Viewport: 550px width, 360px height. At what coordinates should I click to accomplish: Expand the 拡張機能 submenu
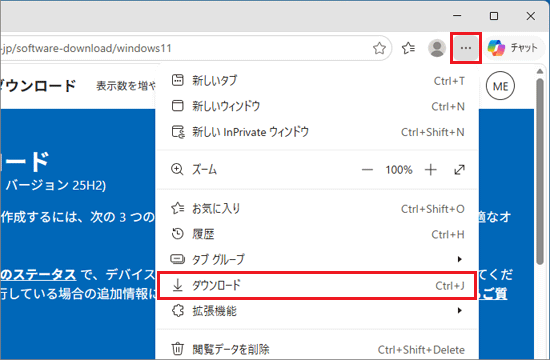(318, 311)
